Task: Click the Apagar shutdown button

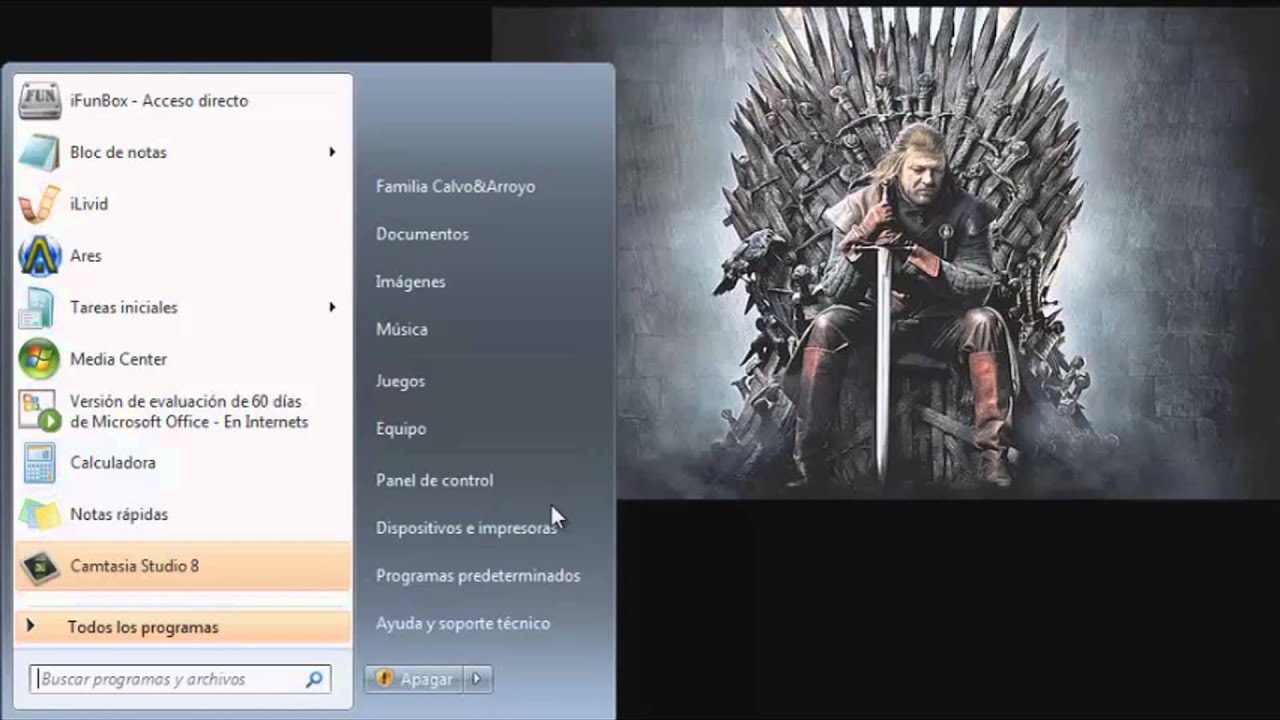Action: 416,679
